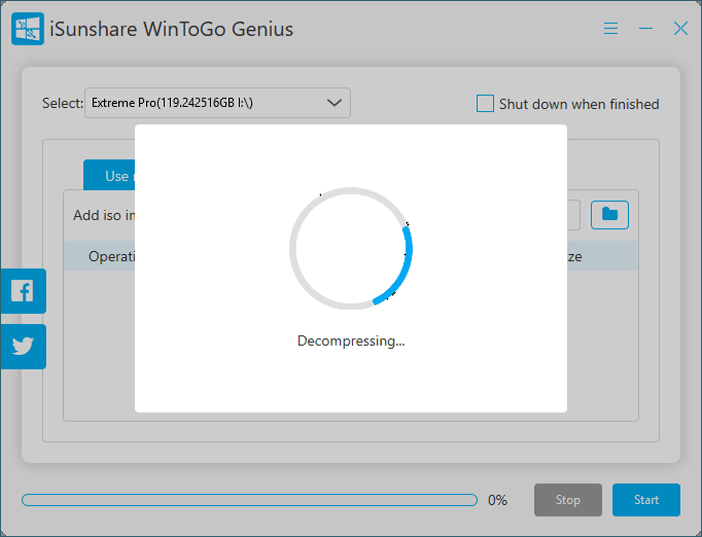The height and width of the screenshot is (537, 702).
Task: Switch to the blue "Use" tab
Action: coord(109,175)
